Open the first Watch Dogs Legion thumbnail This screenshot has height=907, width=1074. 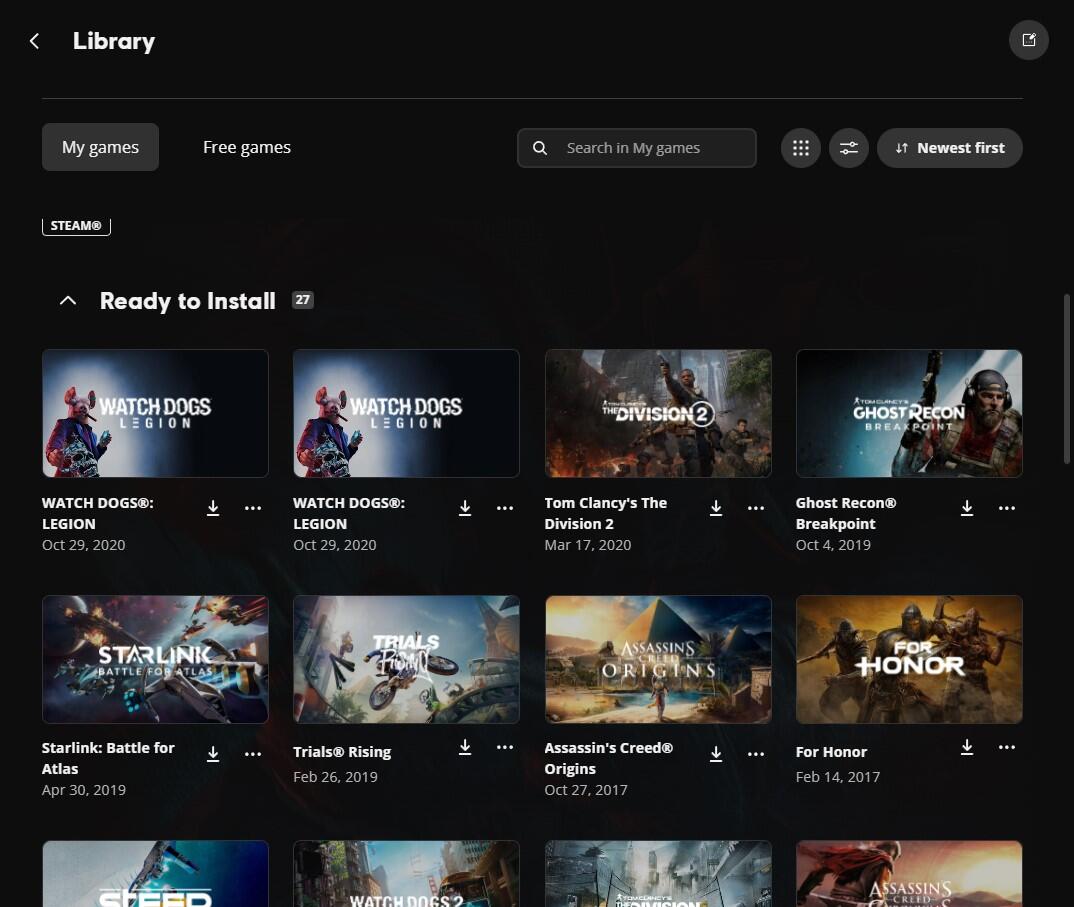(155, 413)
